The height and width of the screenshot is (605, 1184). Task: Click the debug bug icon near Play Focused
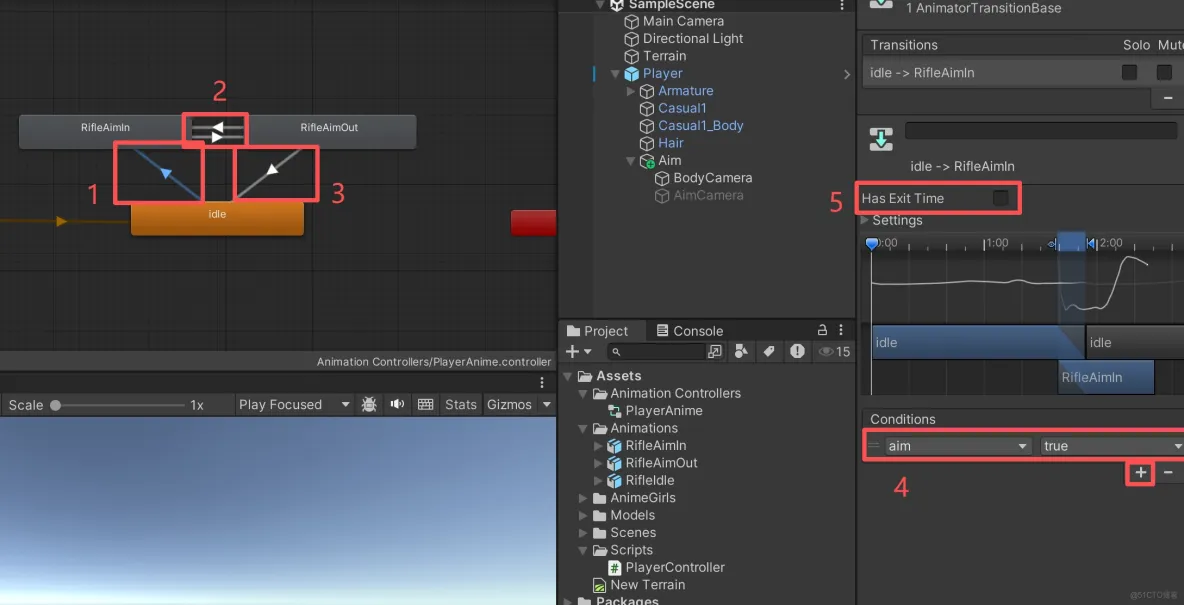coord(368,404)
